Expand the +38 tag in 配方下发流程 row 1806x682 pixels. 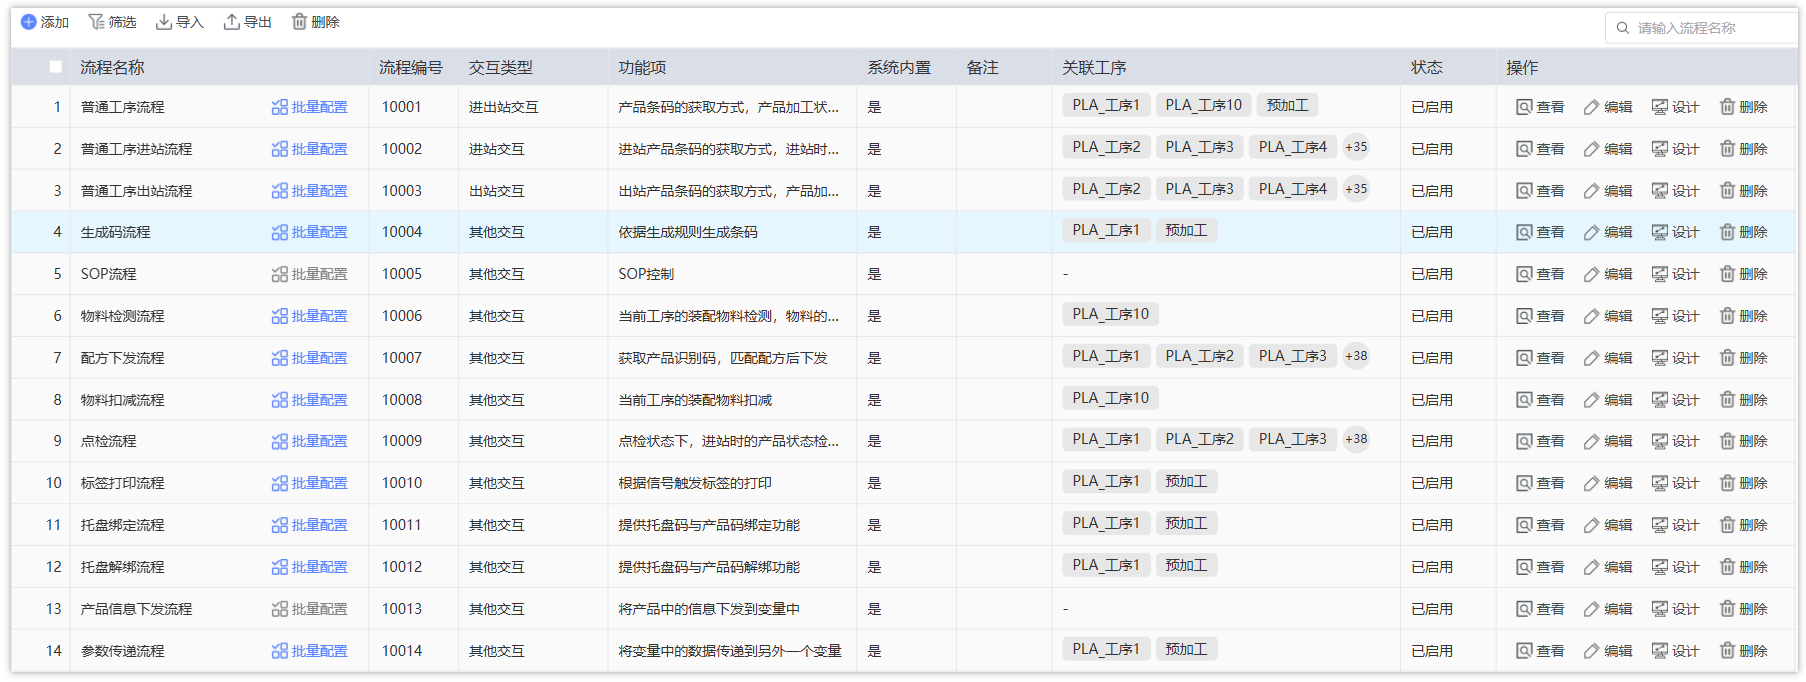(x=1356, y=356)
